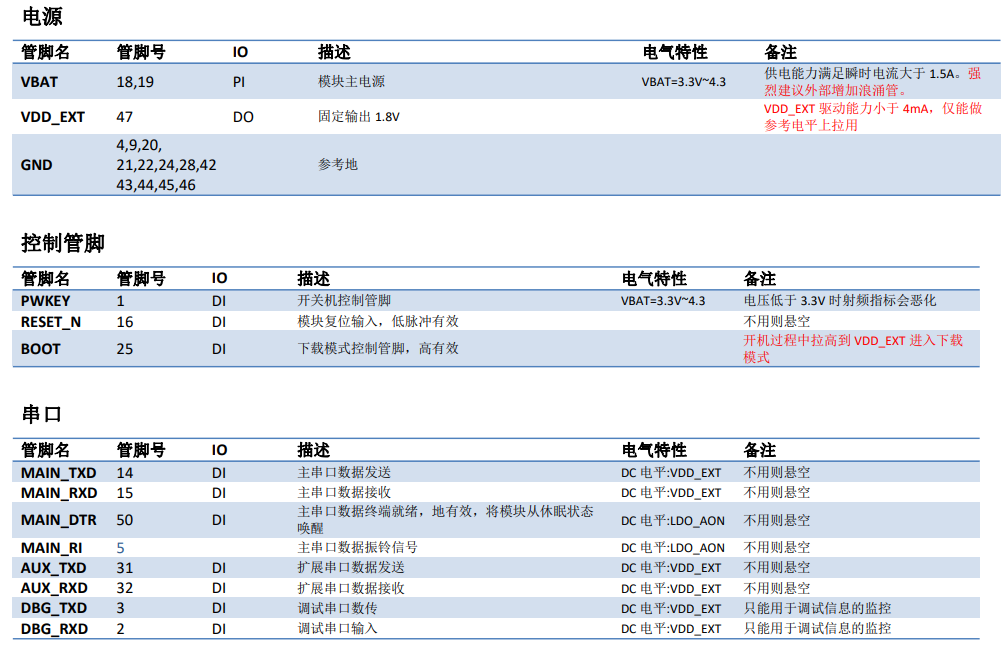The image size is (1003, 650).
Task: Select 只能用于调试信息的监控 in the DBG_RXD row
Action: click(817, 628)
